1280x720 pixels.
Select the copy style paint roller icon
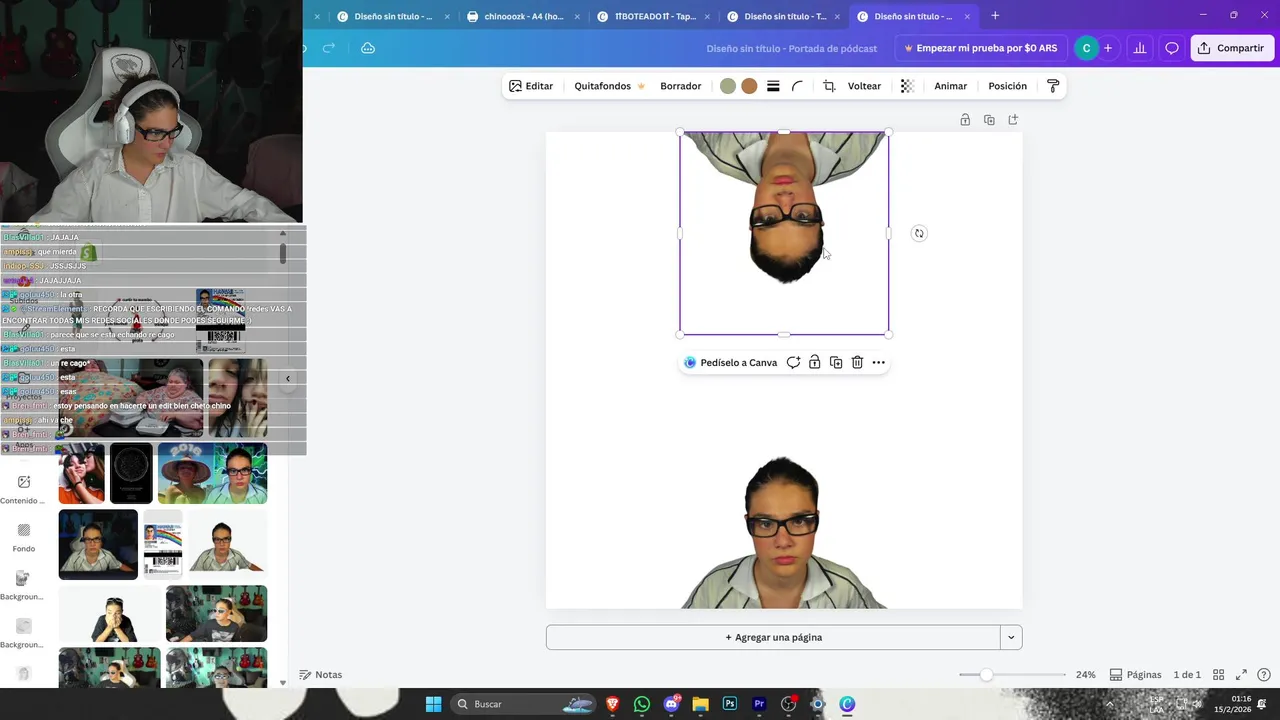click(x=1053, y=86)
